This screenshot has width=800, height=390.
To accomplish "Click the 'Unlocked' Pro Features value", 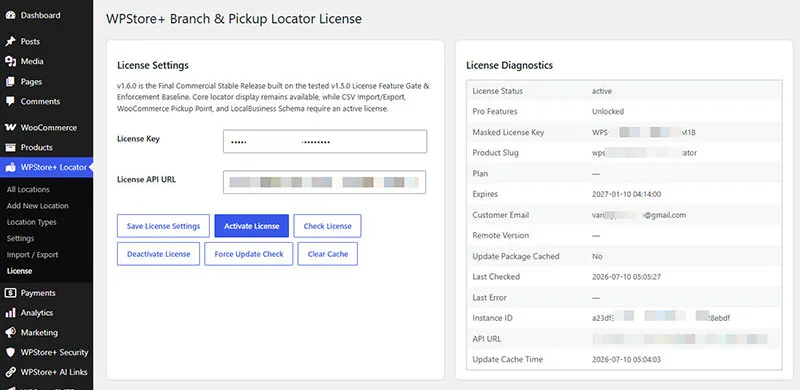I will coord(608,111).
